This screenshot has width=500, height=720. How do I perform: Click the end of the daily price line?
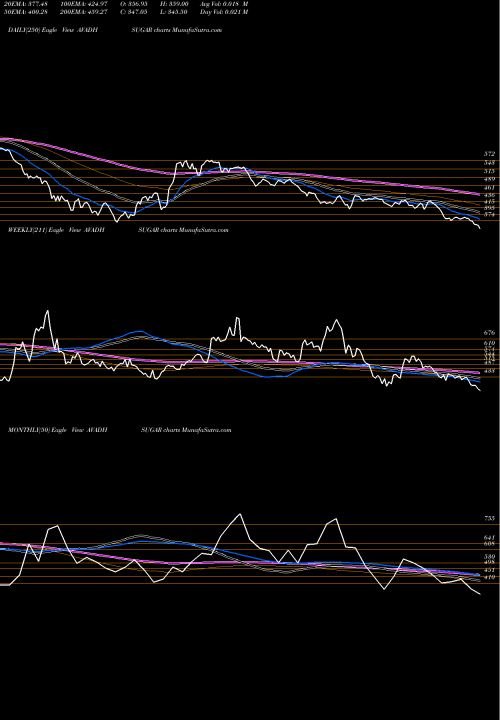(480, 228)
